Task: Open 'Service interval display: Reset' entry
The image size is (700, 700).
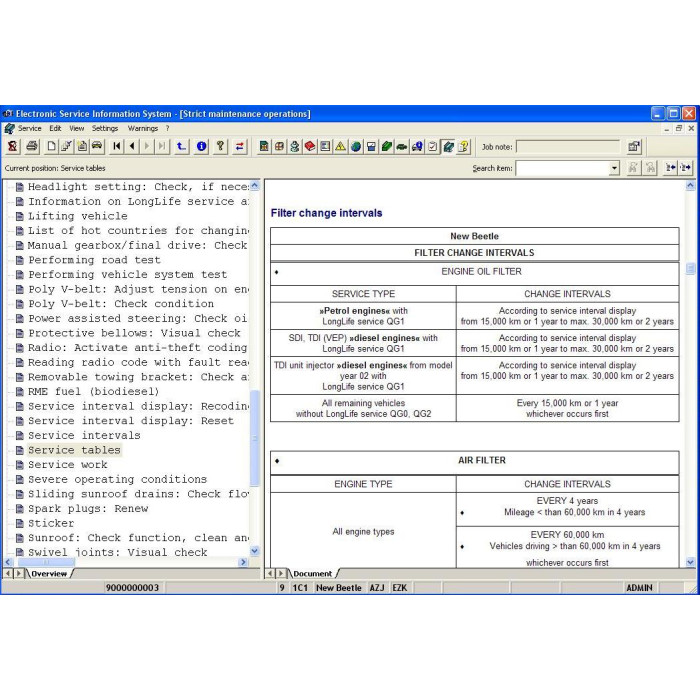Action: 131,421
